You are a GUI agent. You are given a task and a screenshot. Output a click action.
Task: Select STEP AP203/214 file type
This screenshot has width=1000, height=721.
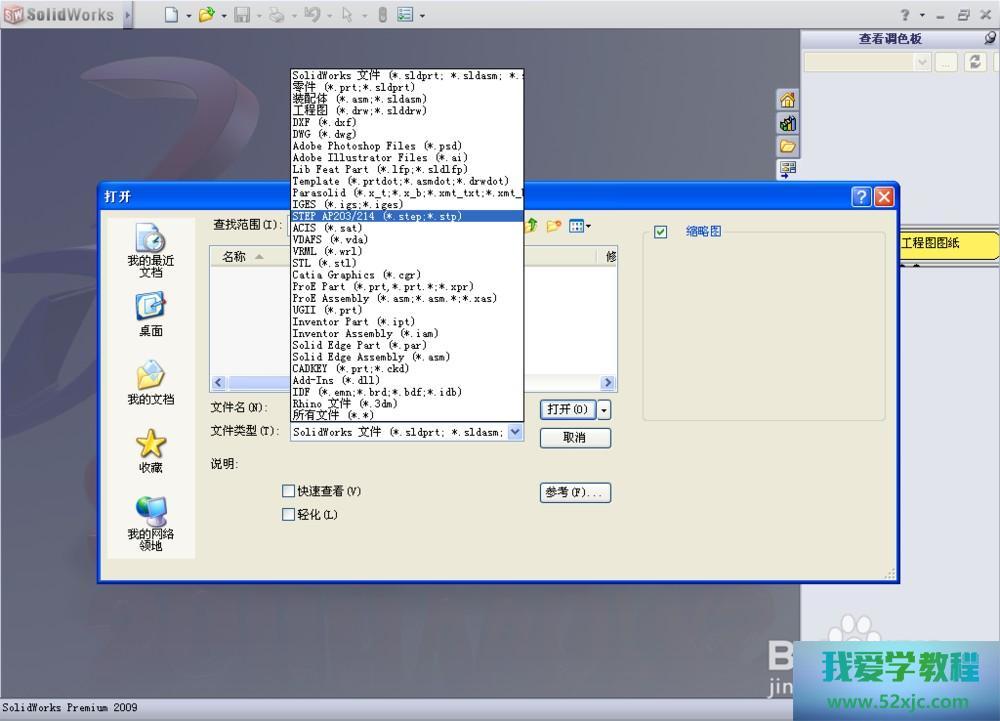point(377,216)
